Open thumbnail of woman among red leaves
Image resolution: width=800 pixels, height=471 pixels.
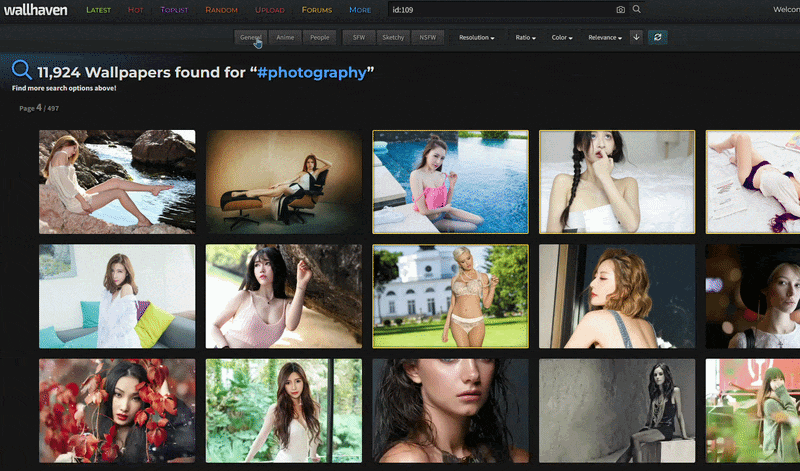117,411
